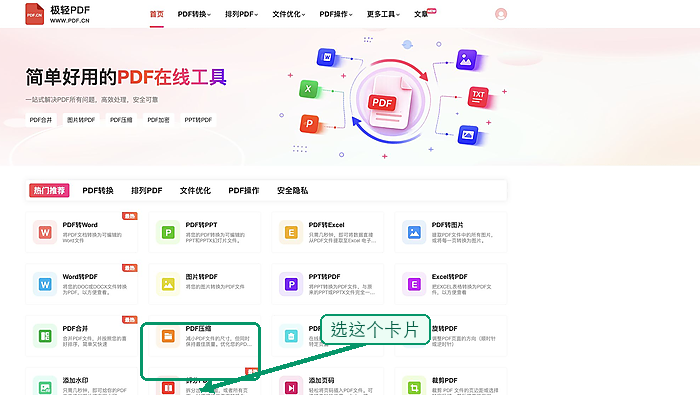
Task: Click the 添加页码 magenta icon
Action: [291, 387]
